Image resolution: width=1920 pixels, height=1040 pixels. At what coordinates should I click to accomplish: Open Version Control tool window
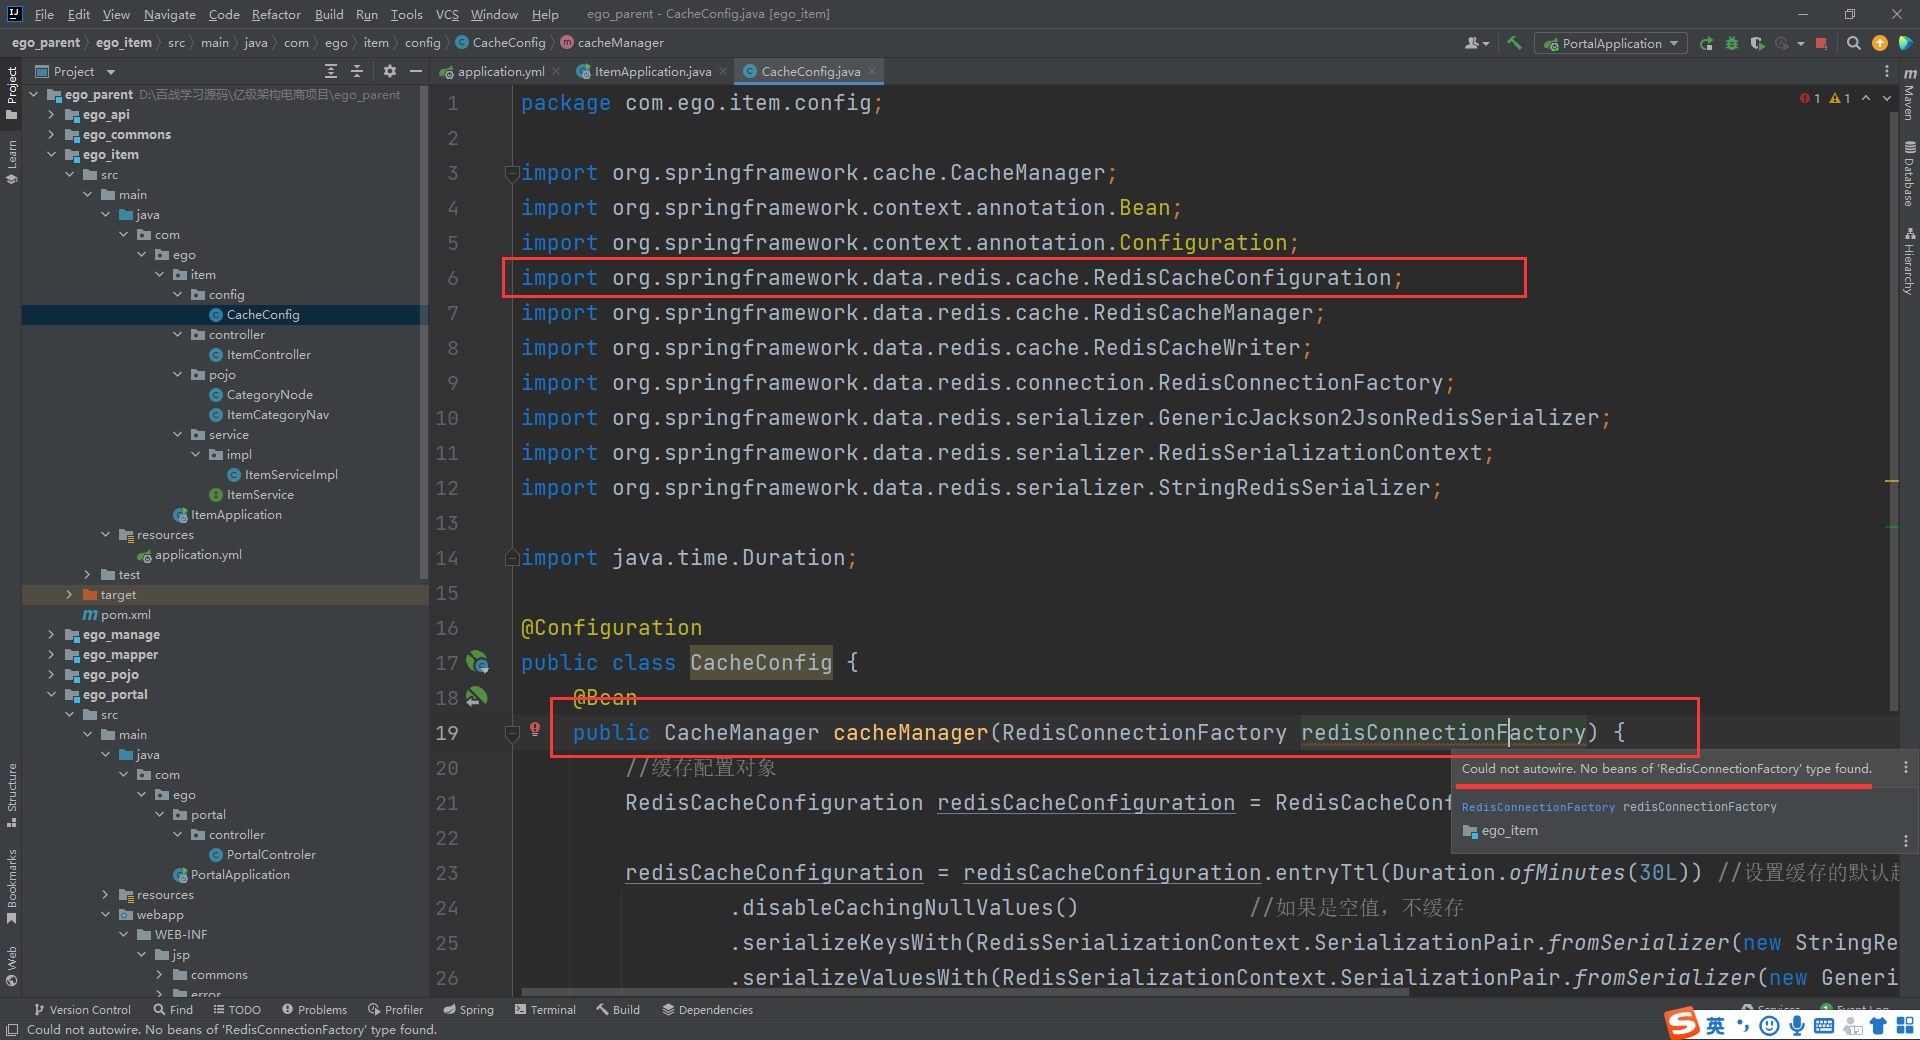[82, 1009]
